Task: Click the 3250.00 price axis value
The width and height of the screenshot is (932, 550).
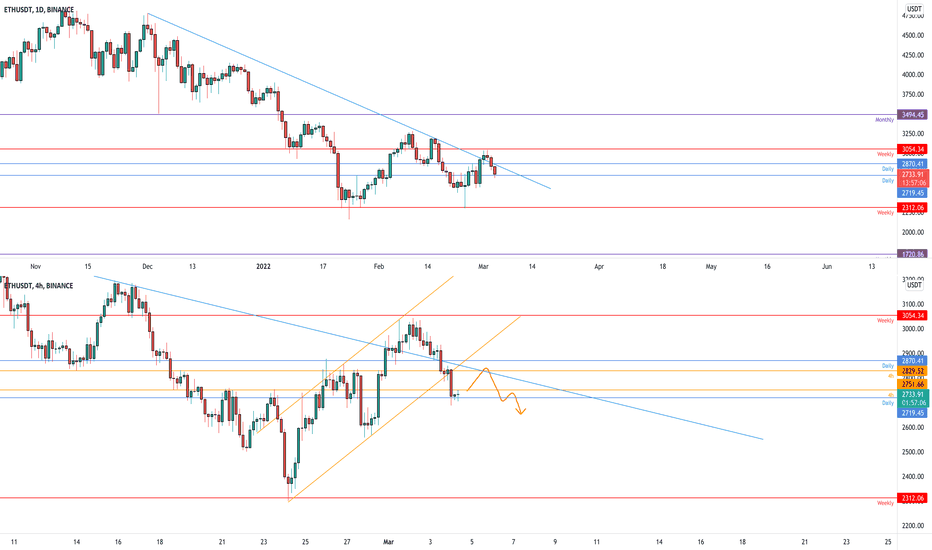Action: (913, 134)
